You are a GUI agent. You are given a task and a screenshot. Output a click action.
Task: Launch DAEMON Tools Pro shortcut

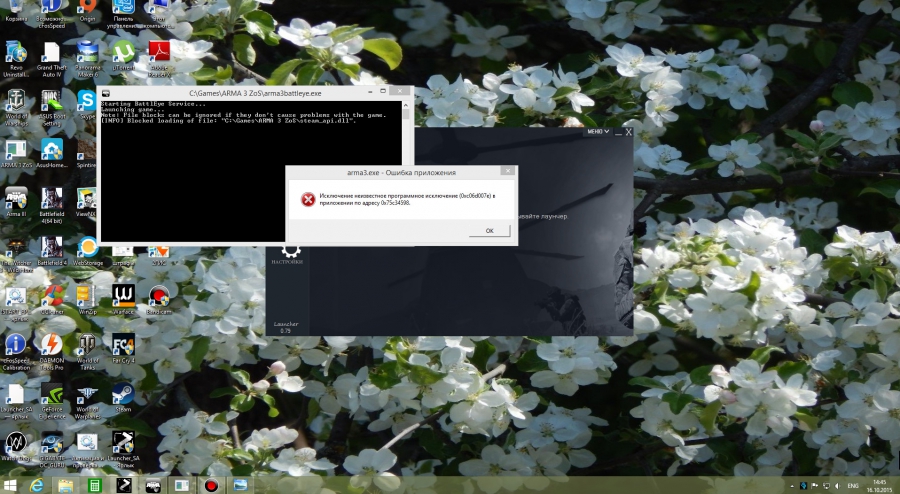click(x=52, y=353)
